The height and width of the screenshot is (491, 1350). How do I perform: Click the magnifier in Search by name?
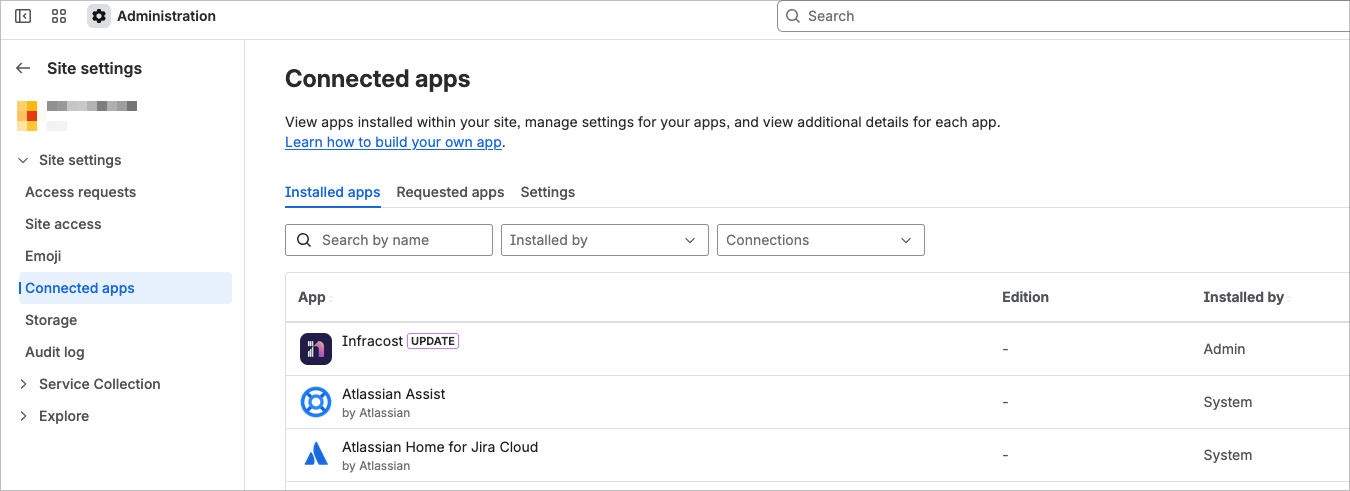[304, 240]
